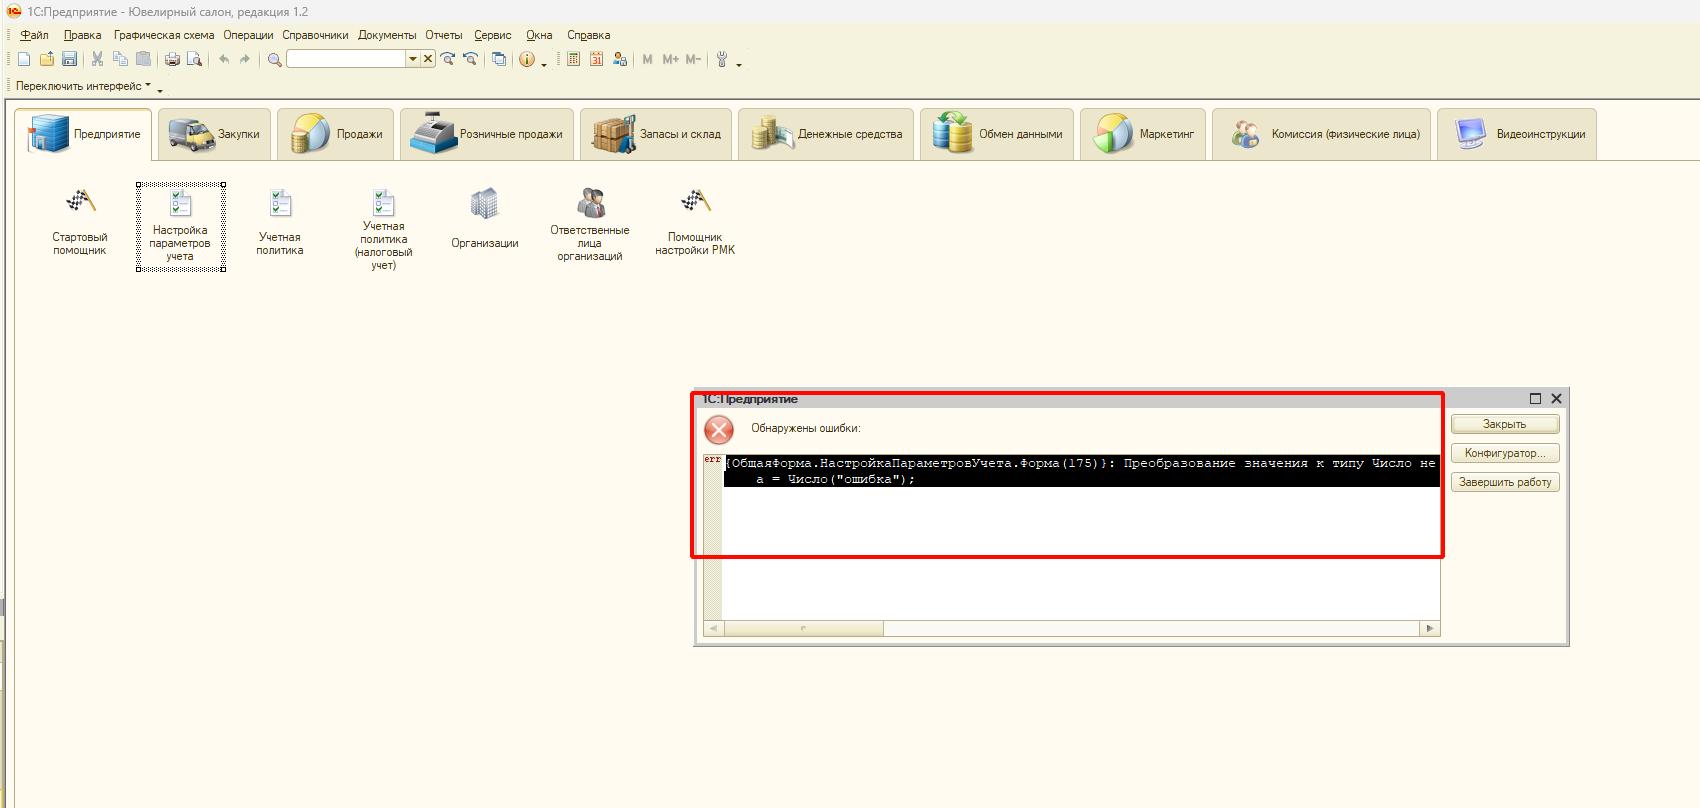The width and height of the screenshot is (1700, 808).
Task: Open the Calculator toolbar icon
Action: click(573, 59)
